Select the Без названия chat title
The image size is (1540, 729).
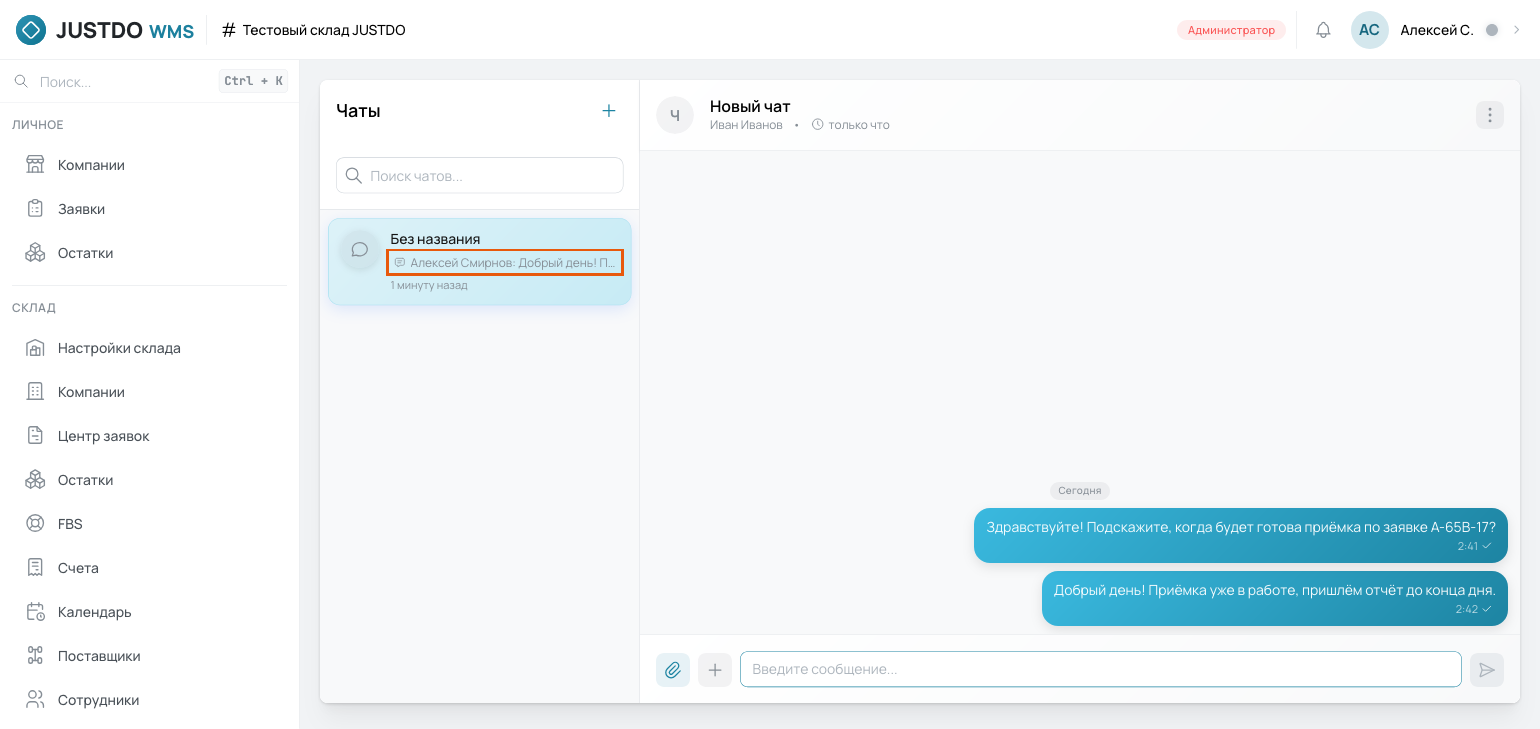(x=435, y=239)
